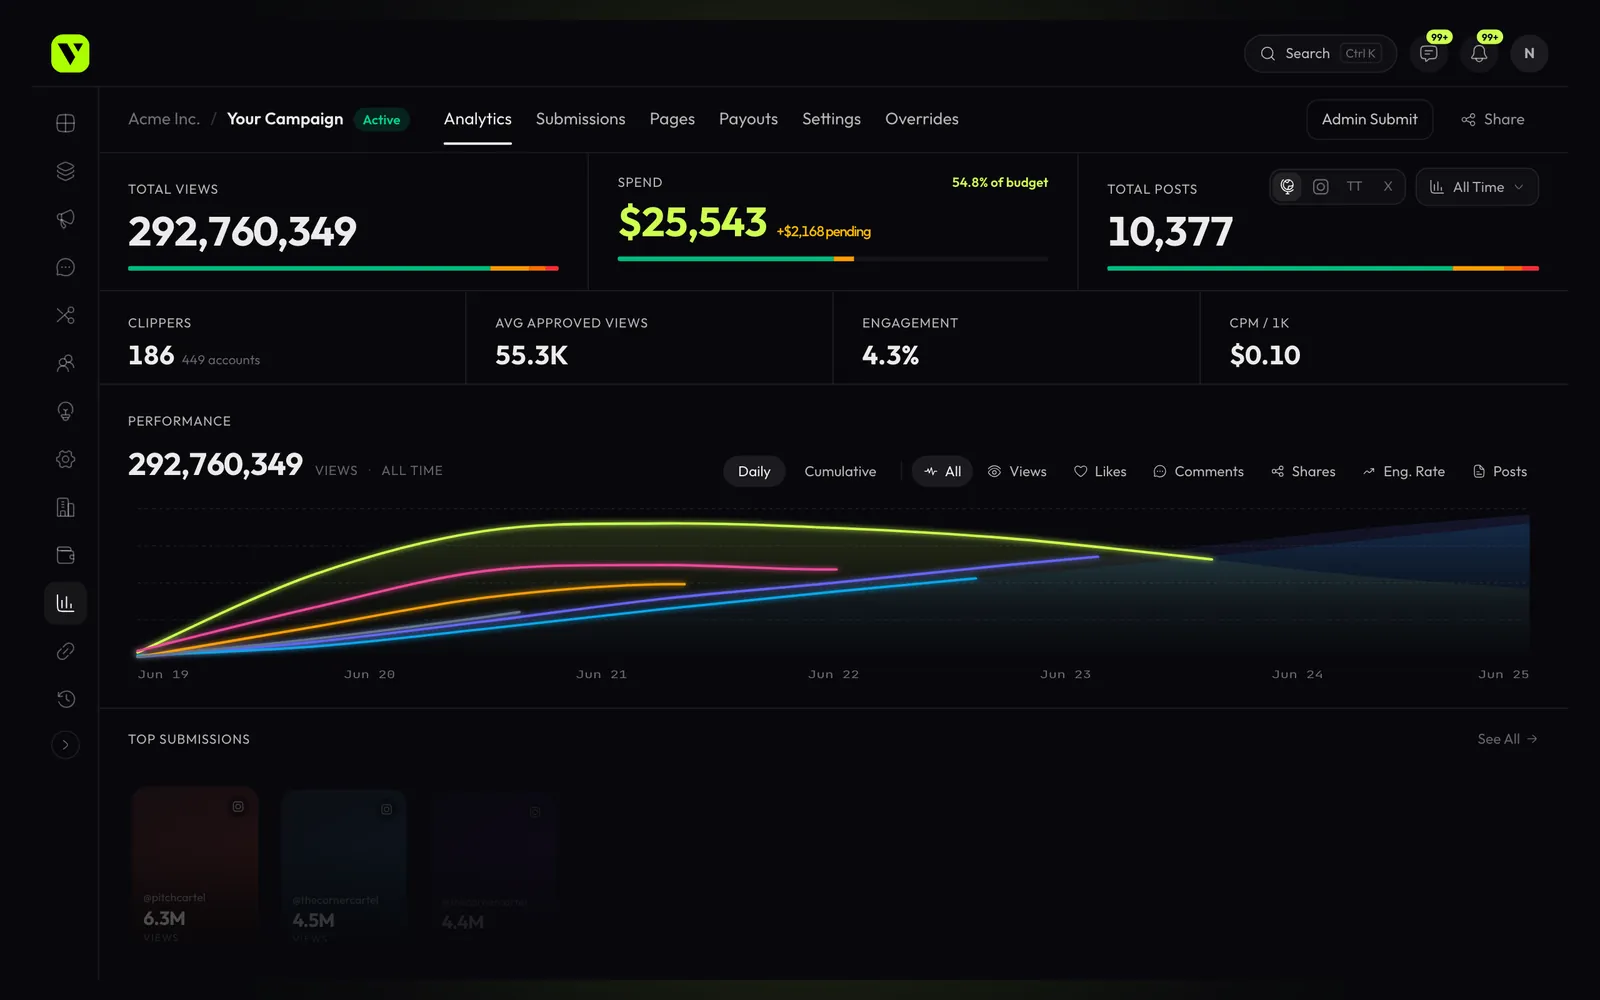
Task: Filter posts by TT platform
Action: pyautogui.click(x=1354, y=187)
